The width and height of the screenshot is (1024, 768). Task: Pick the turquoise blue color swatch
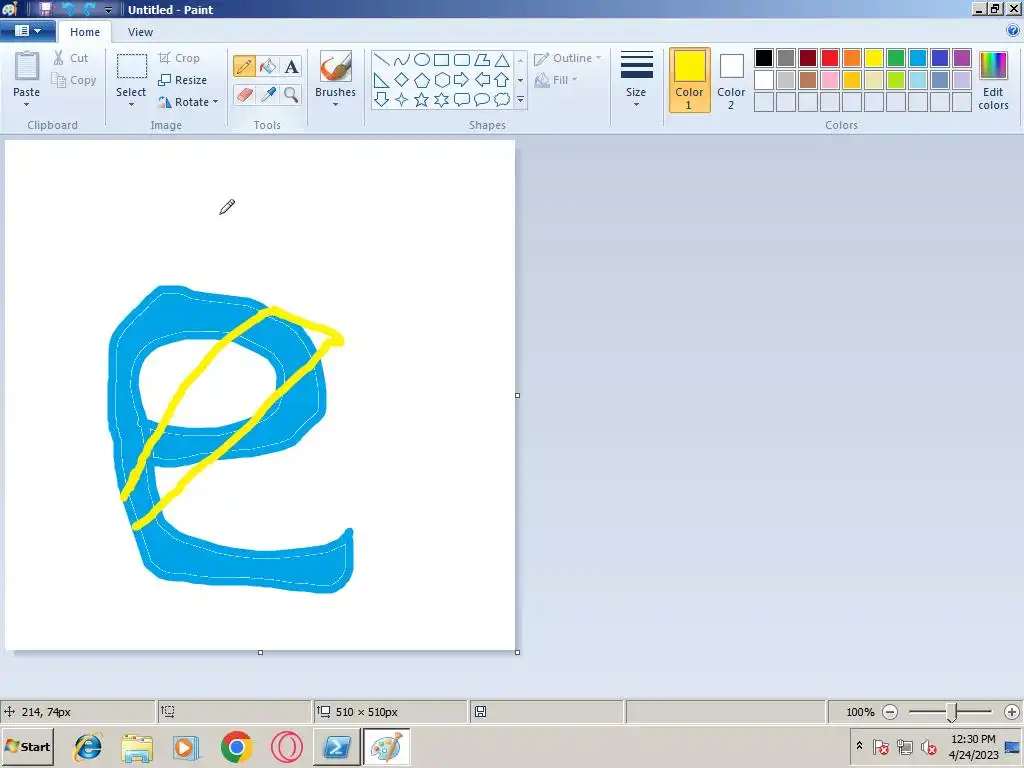point(918,58)
